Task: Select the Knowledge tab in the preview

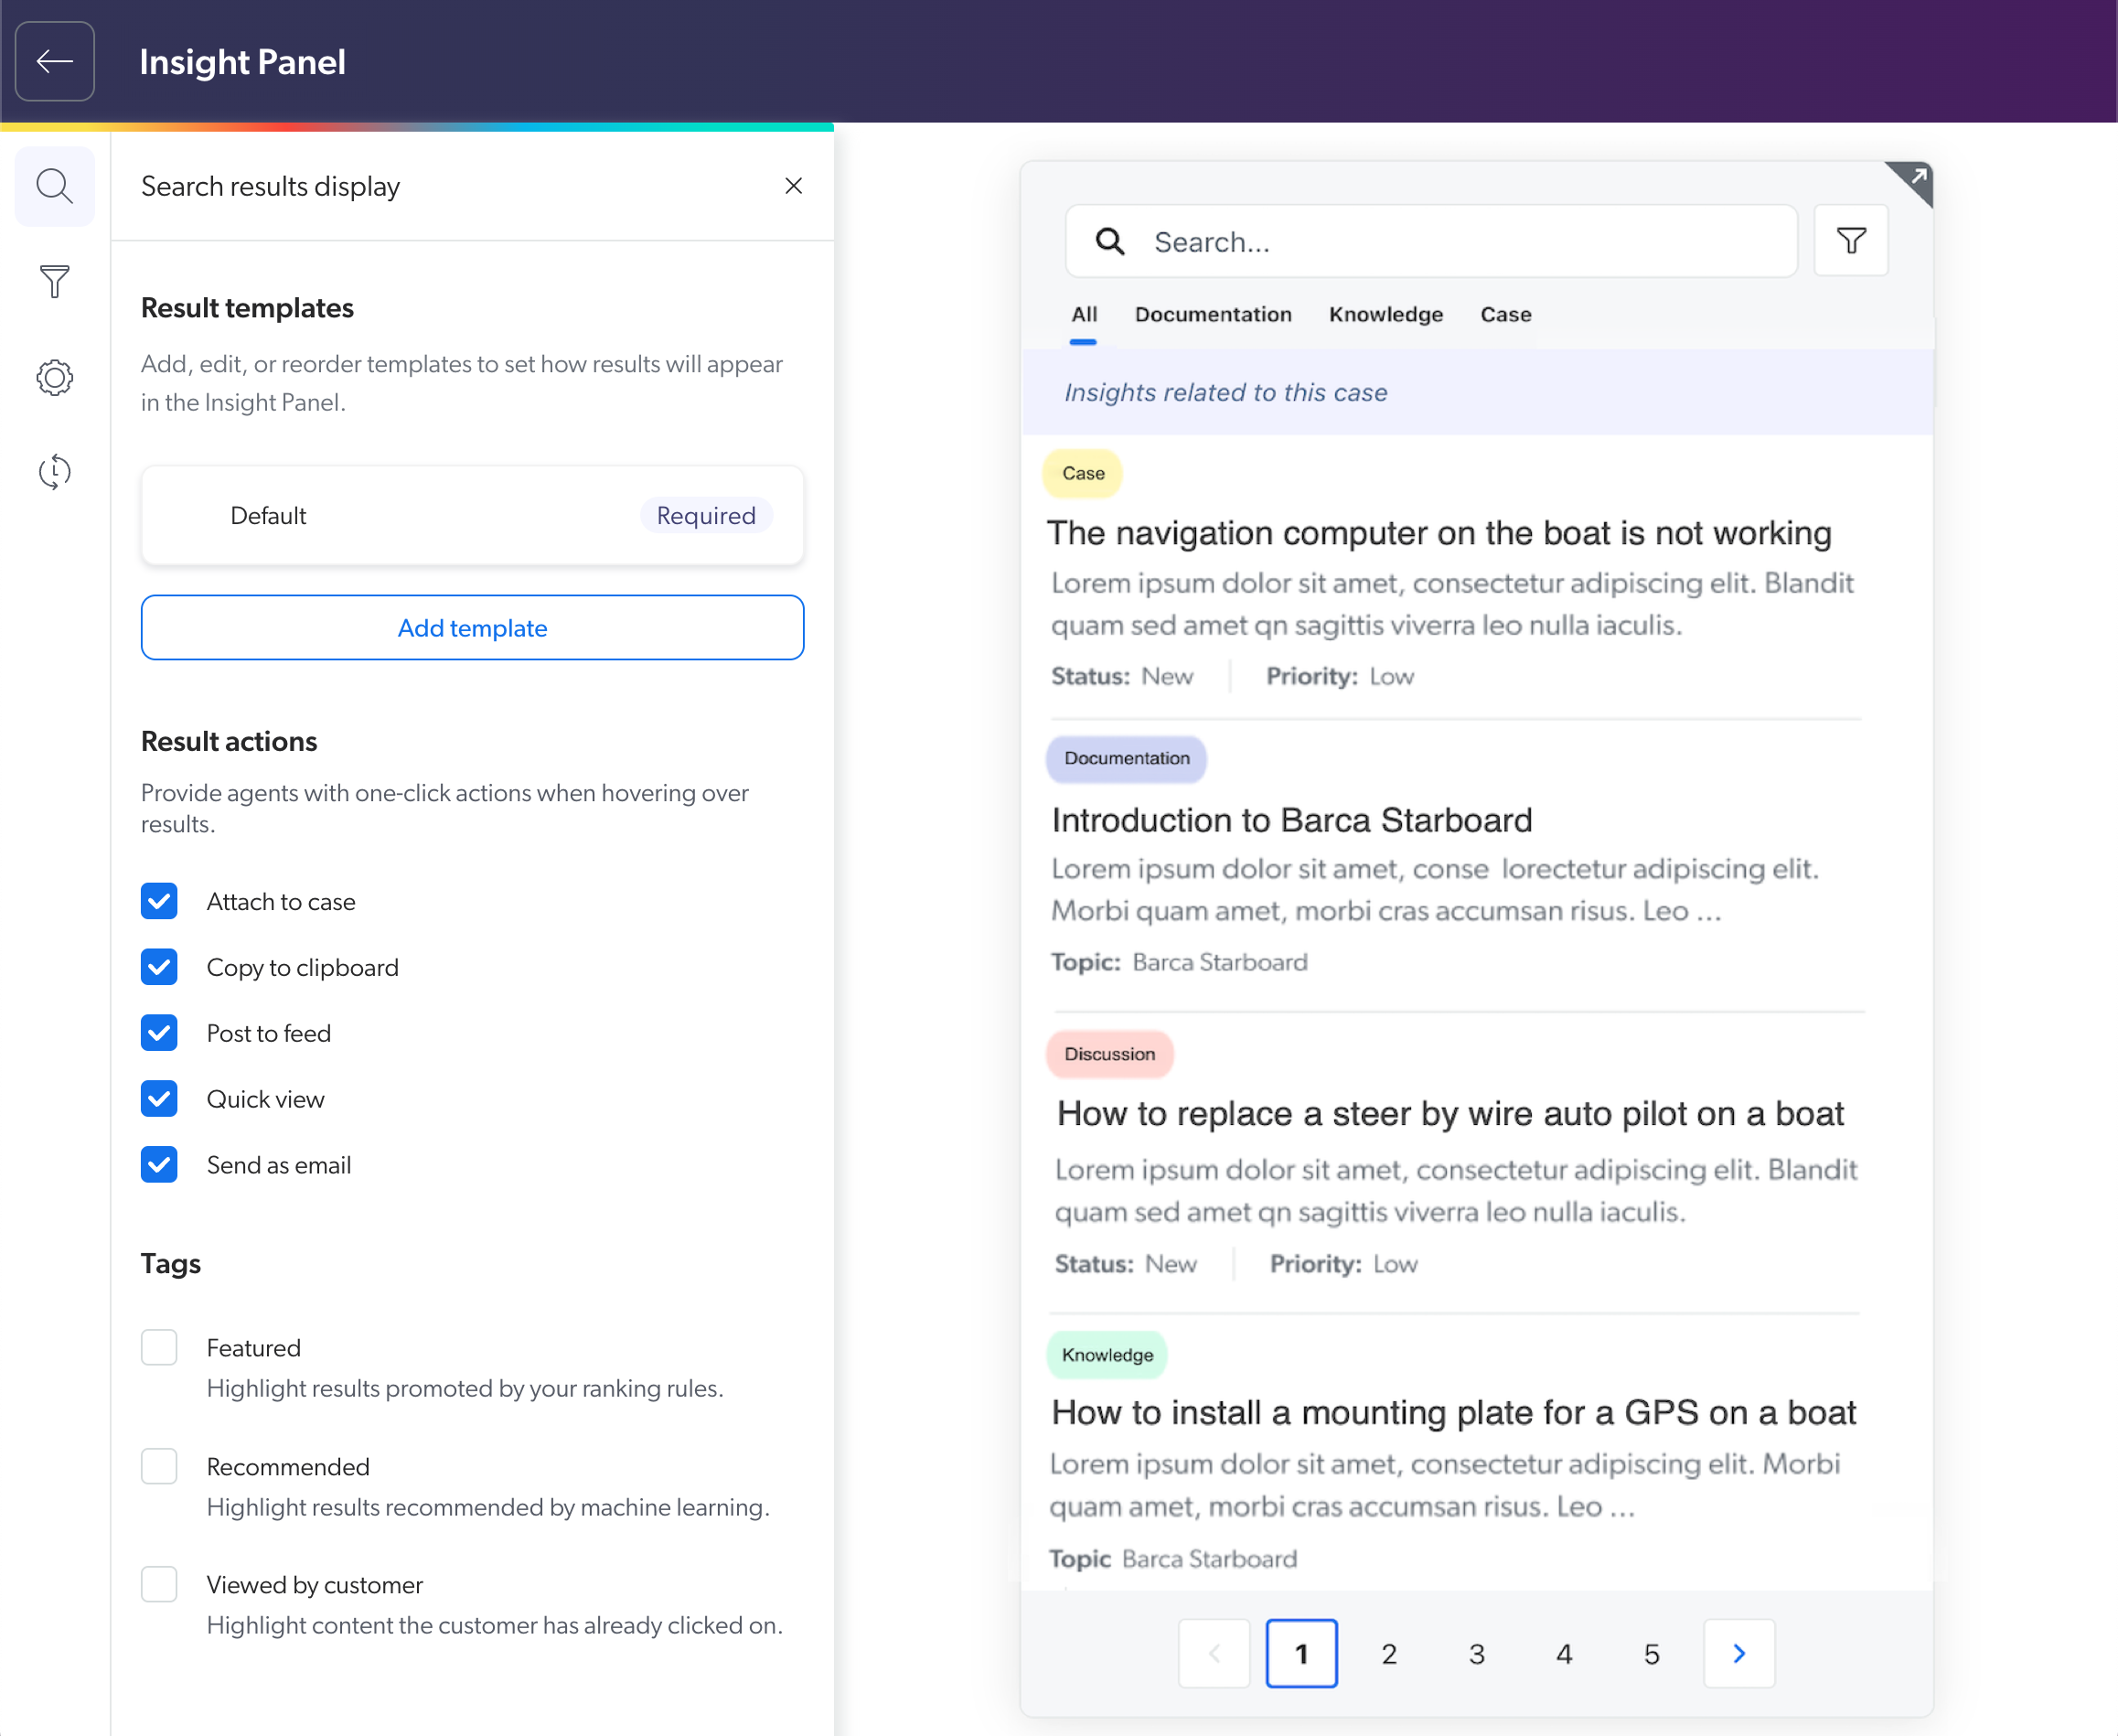Action: pos(1386,315)
